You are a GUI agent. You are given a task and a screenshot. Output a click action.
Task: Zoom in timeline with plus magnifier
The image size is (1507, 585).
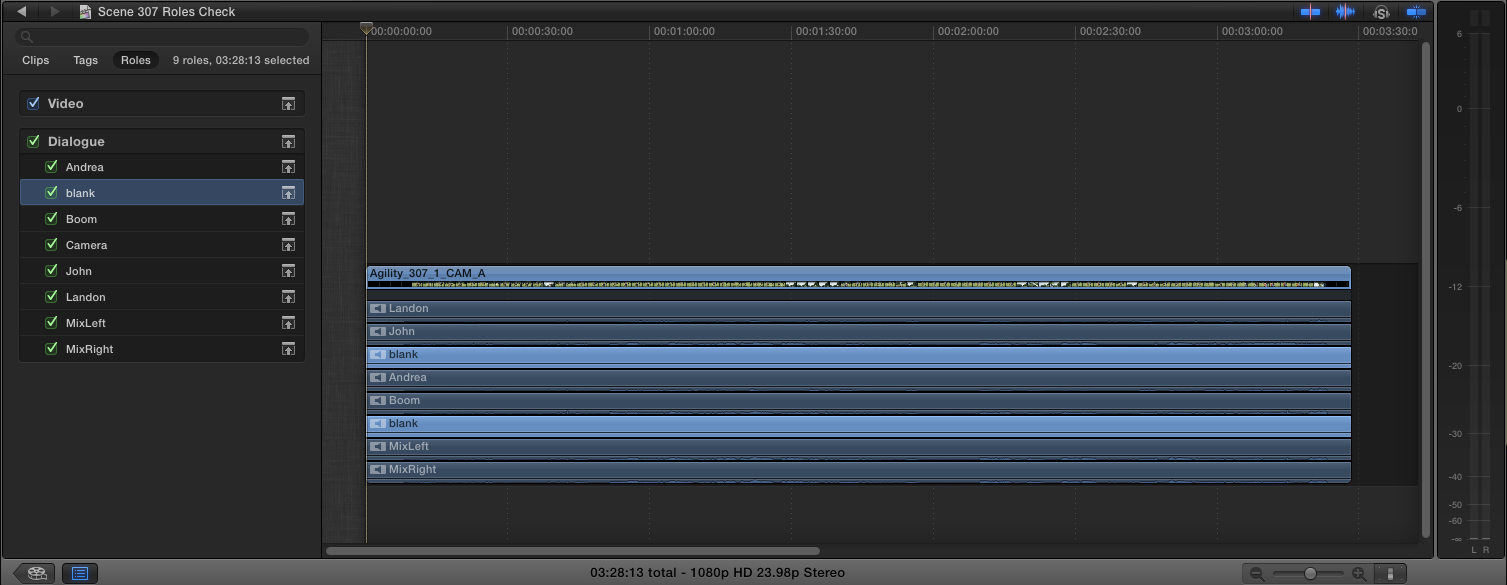click(x=1359, y=574)
